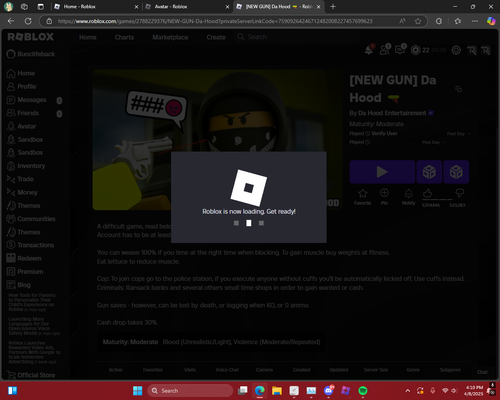Open the Chat panel button at bottom right
Viewport: 500px width, 400px height.
pyautogui.click(x=482, y=372)
